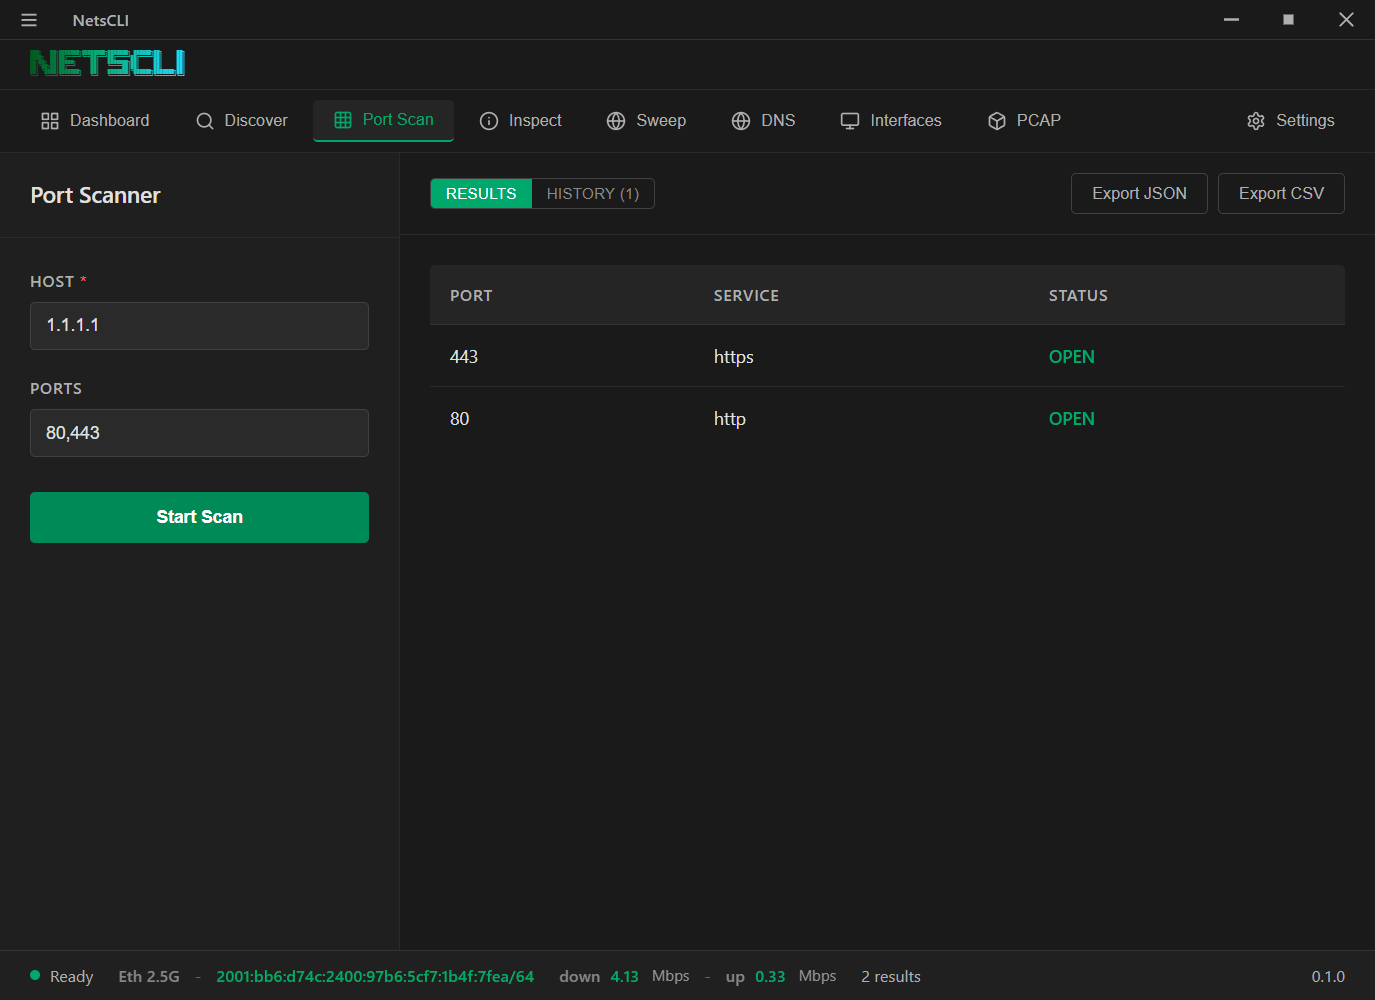The height and width of the screenshot is (1000, 1375).
Task: Click inside the HOST input field
Action: (x=199, y=325)
